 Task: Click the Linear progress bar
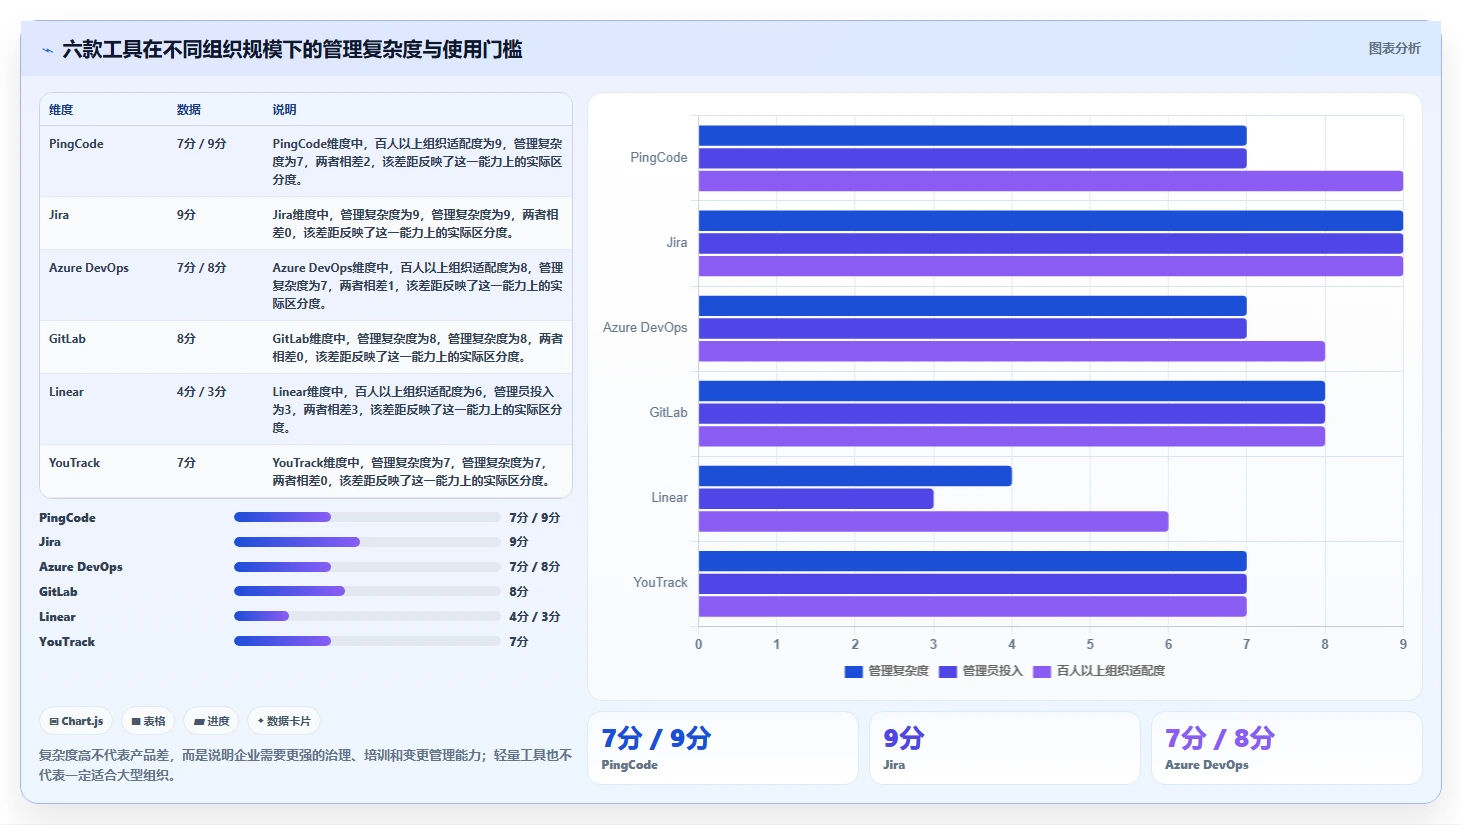pyautogui.click(x=367, y=616)
